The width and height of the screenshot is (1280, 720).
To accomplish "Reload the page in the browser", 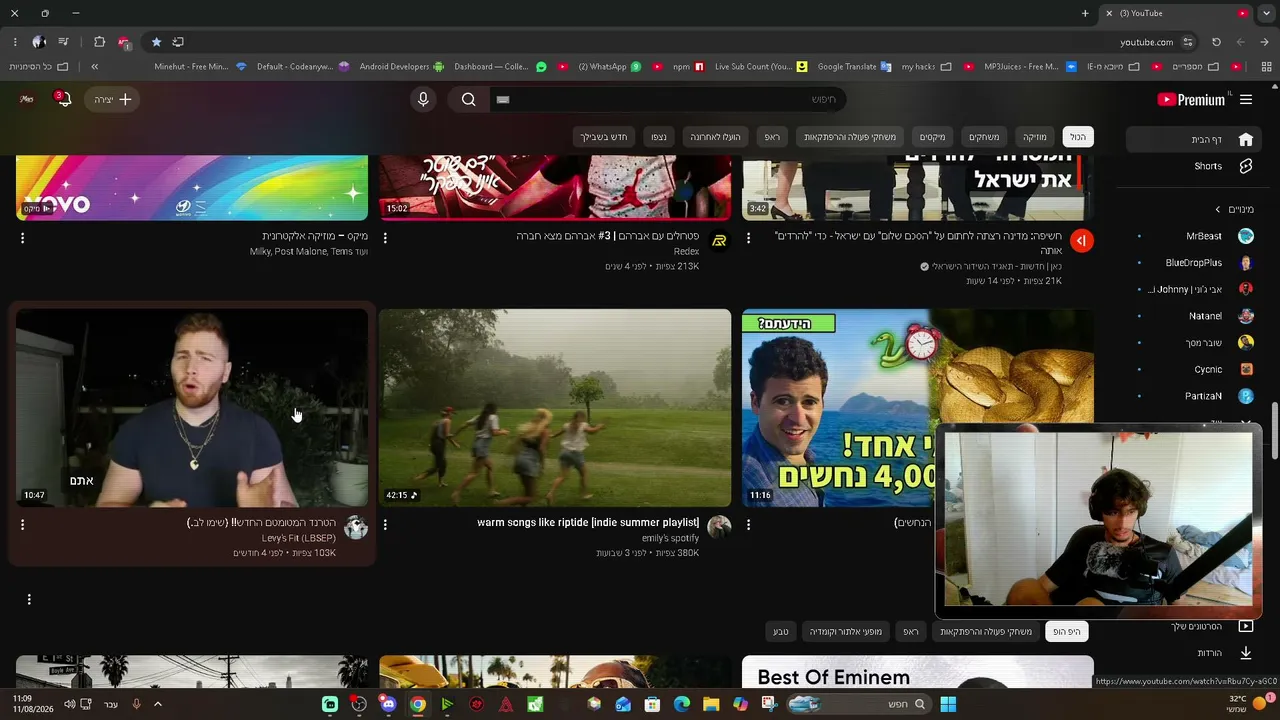I will pyautogui.click(x=1216, y=42).
